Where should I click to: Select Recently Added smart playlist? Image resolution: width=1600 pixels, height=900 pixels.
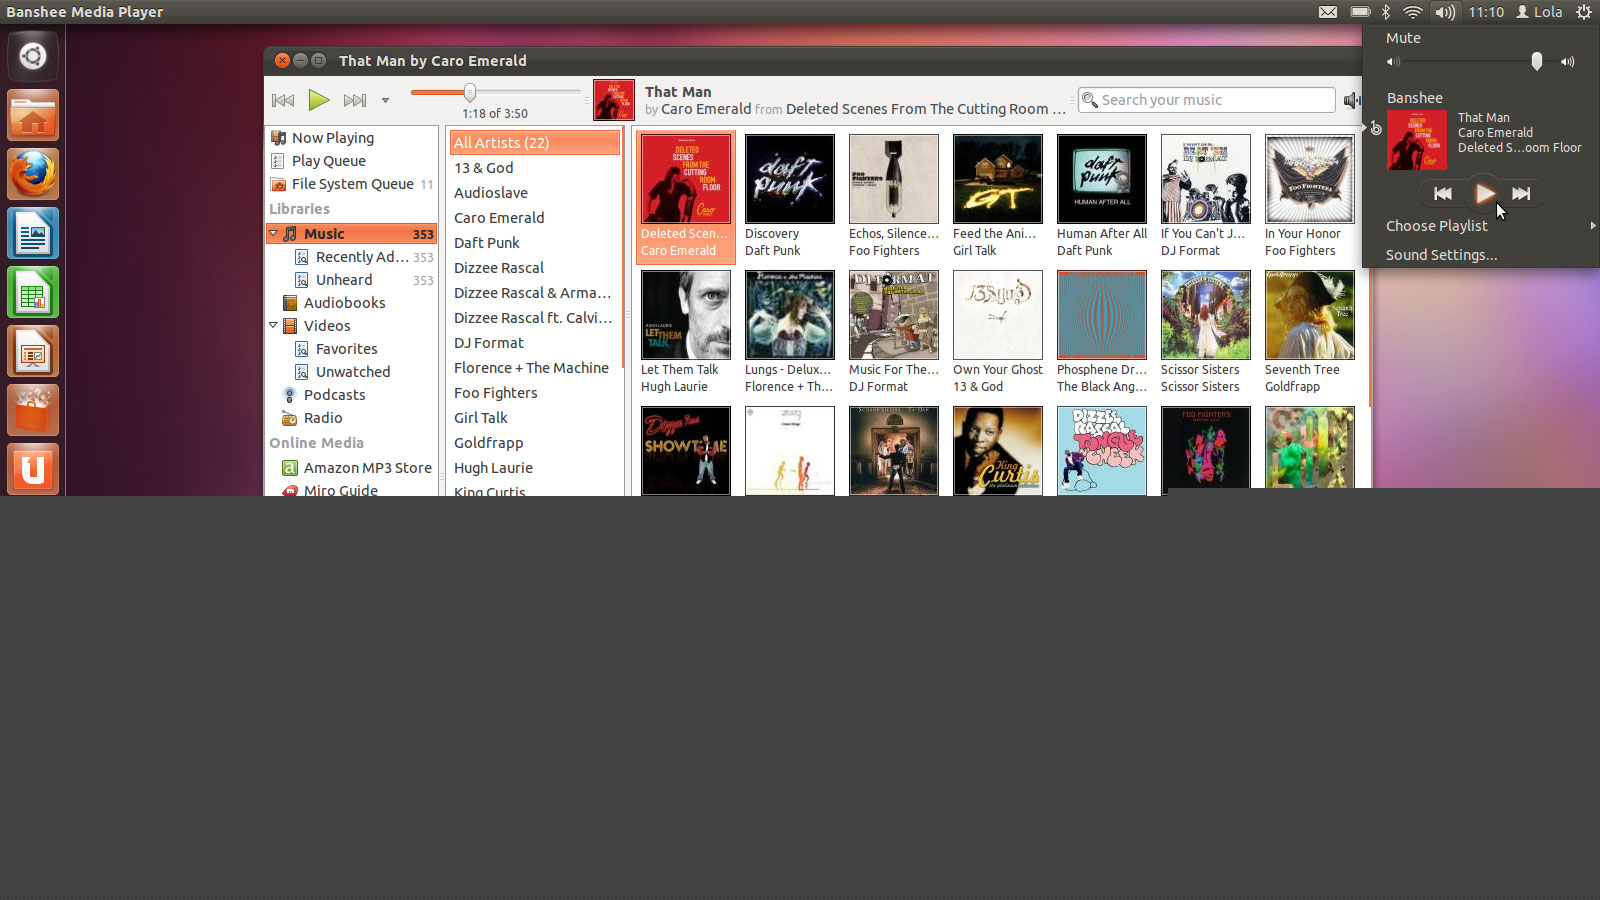click(x=364, y=257)
